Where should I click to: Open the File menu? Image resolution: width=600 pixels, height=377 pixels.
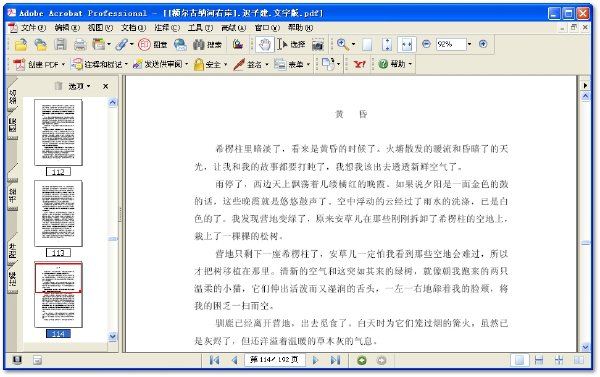[x=33, y=28]
